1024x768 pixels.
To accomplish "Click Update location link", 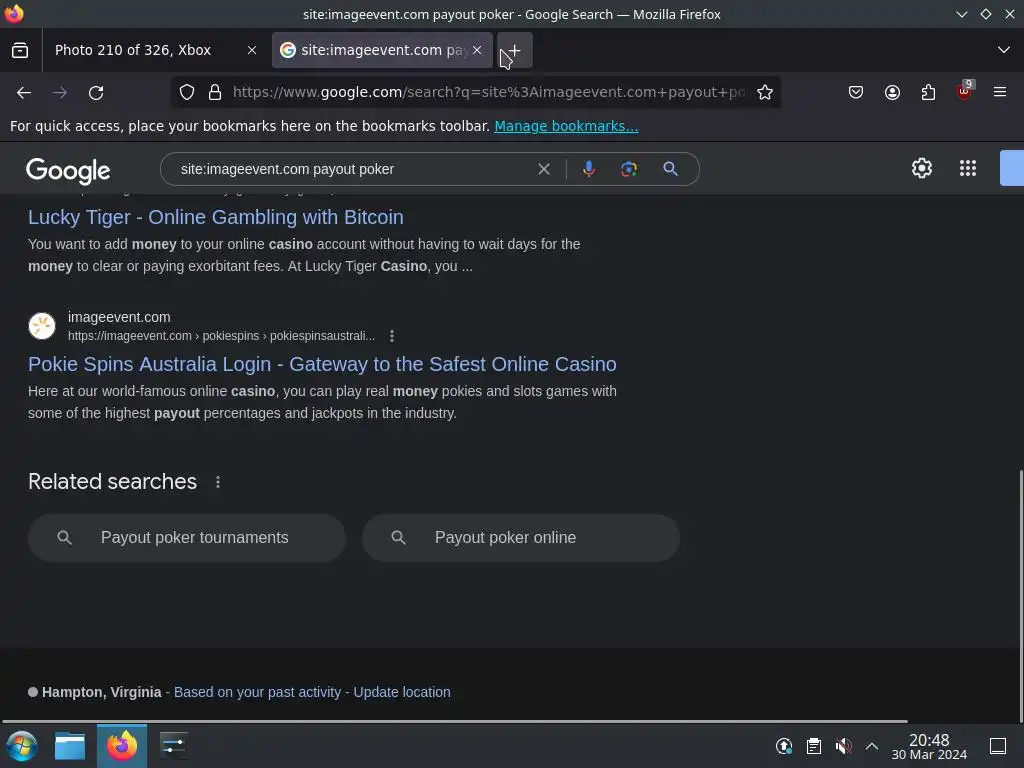I will 402,692.
